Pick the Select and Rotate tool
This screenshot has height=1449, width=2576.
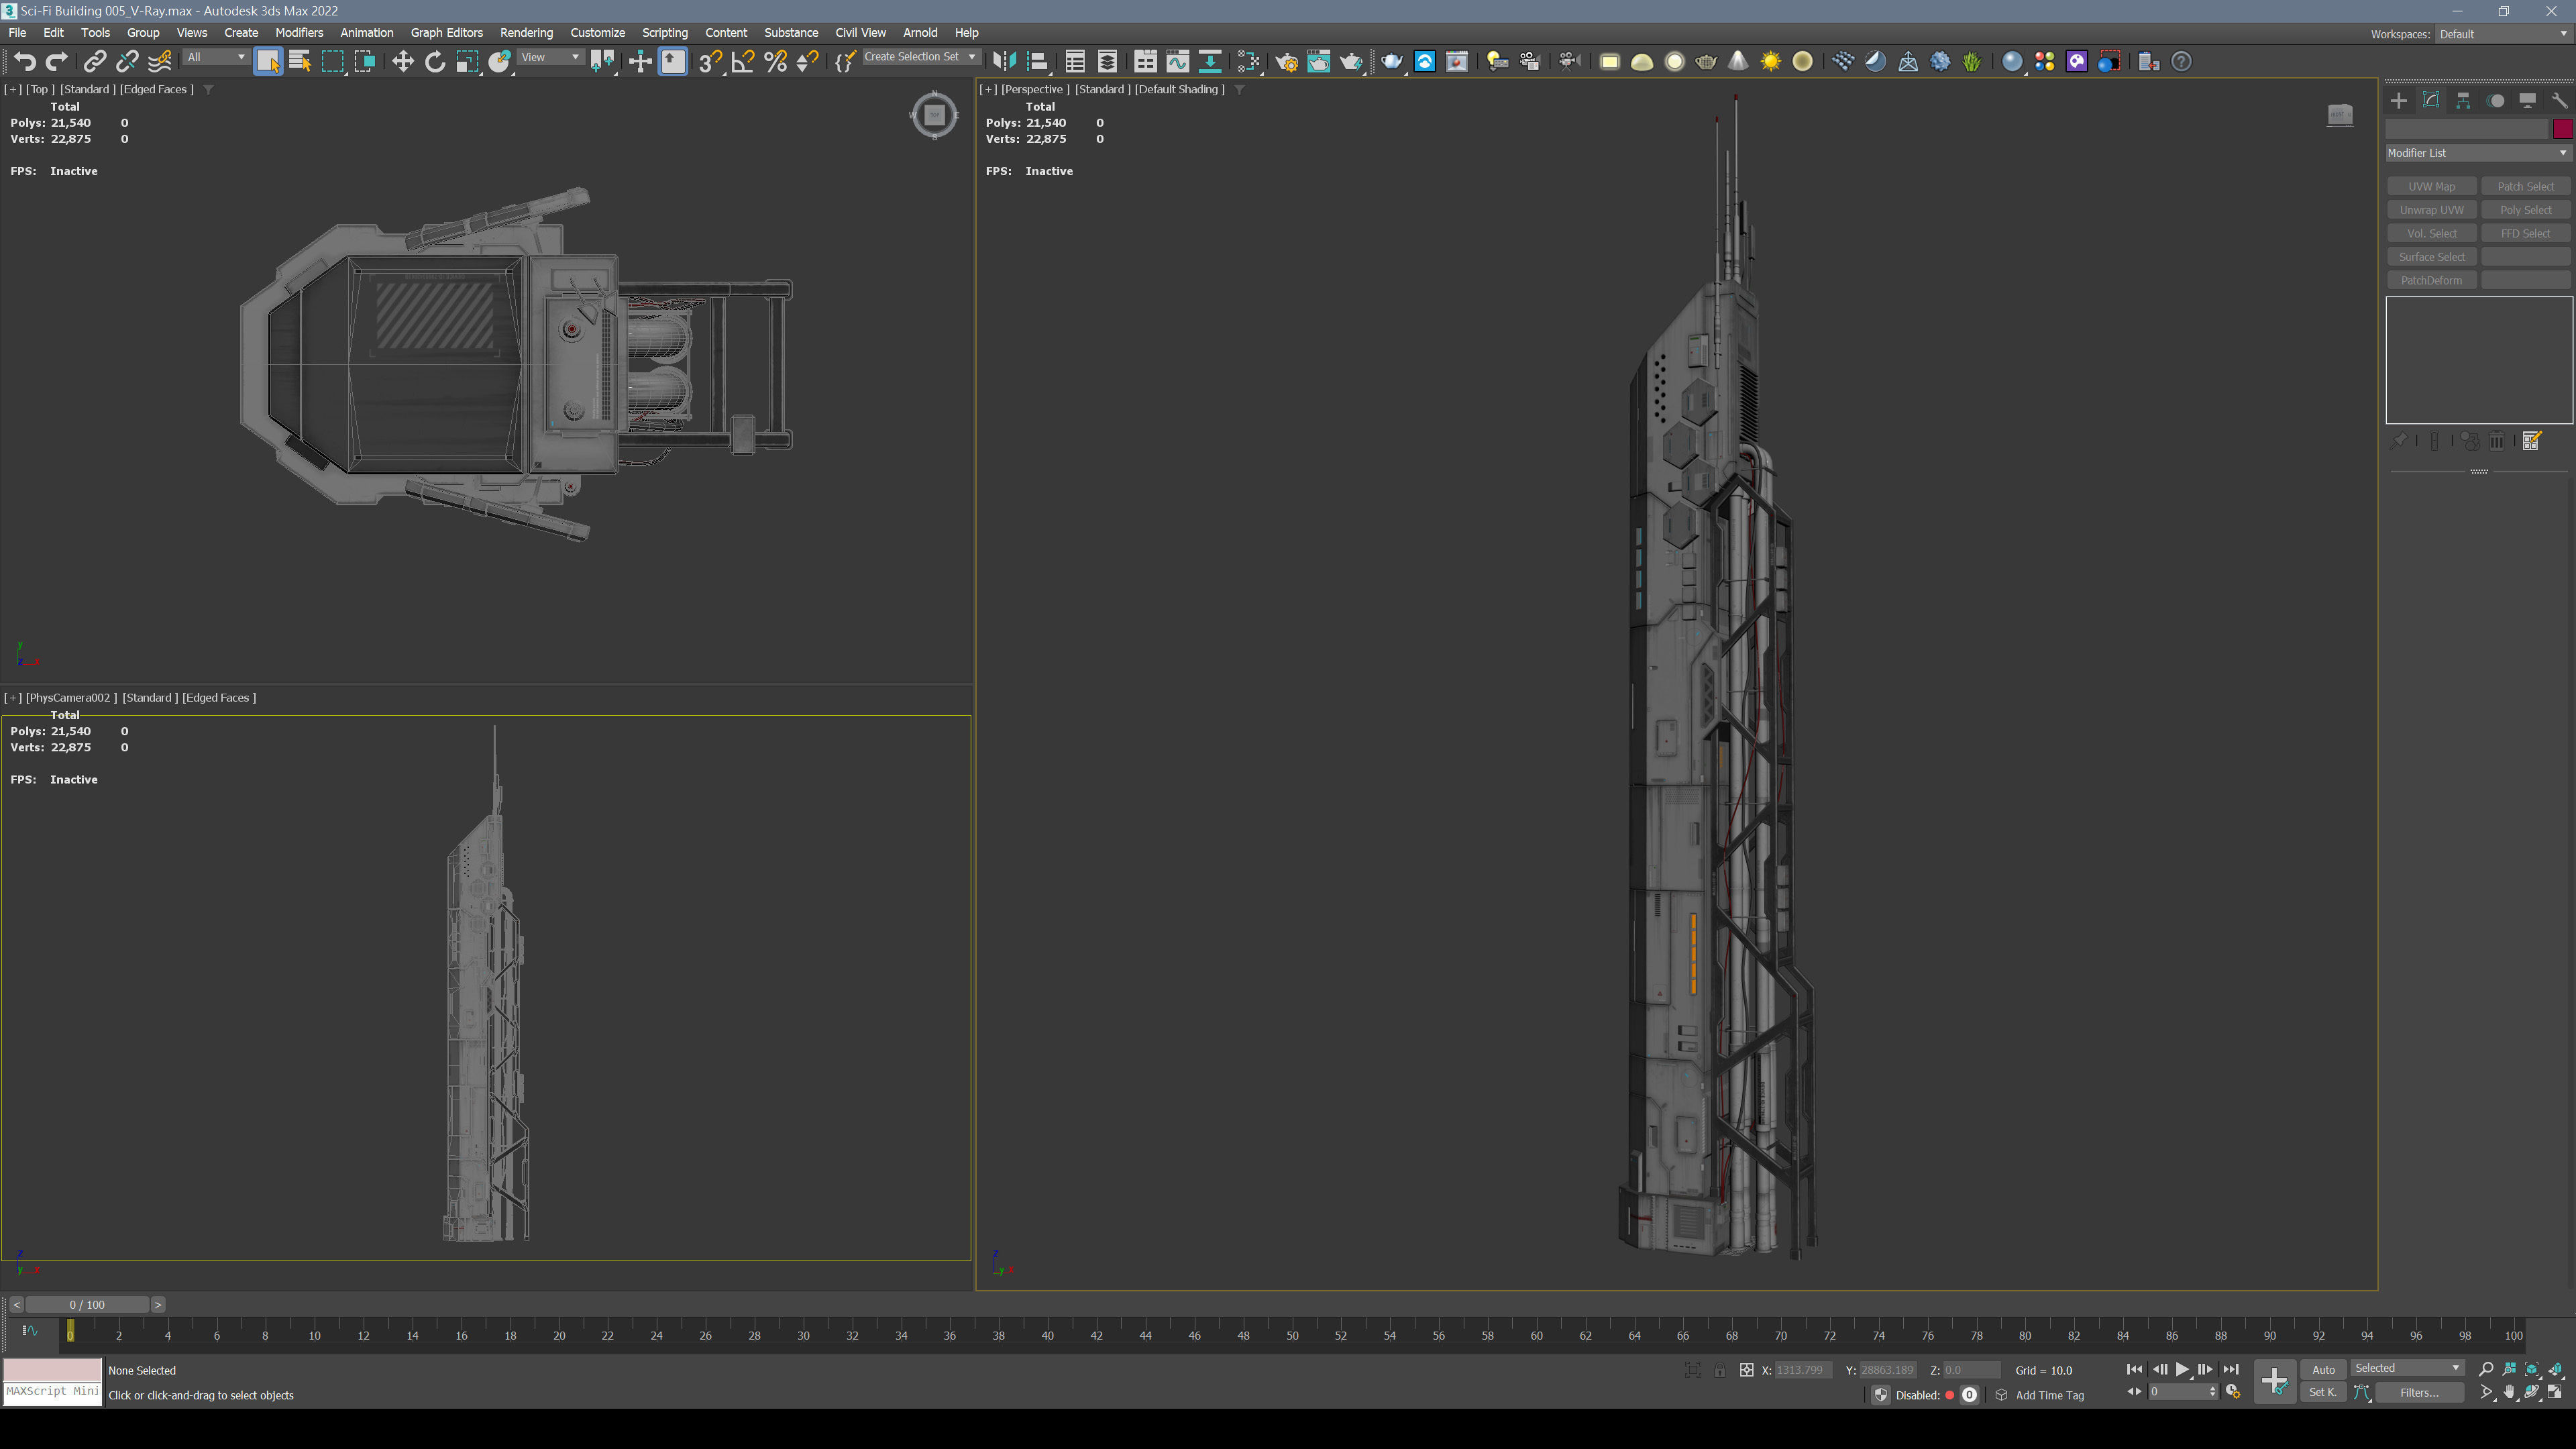point(434,62)
